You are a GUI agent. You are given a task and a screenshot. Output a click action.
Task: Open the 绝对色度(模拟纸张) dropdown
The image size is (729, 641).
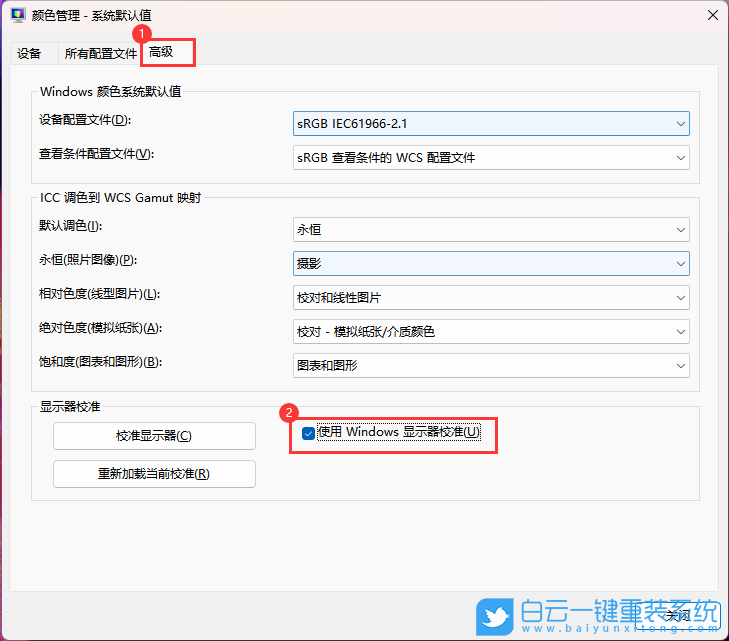pyautogui.click(x=490, y=331)
